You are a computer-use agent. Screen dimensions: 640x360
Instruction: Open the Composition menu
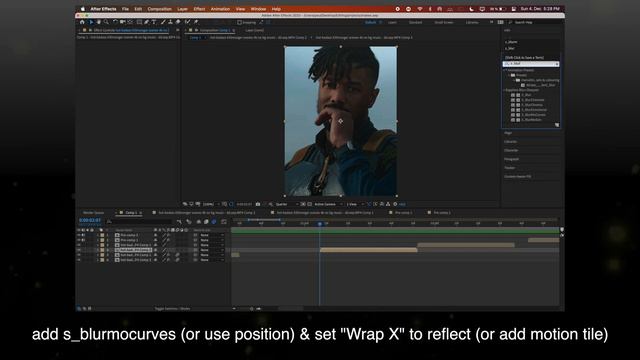pyautogui.click(x=159, y=9)
